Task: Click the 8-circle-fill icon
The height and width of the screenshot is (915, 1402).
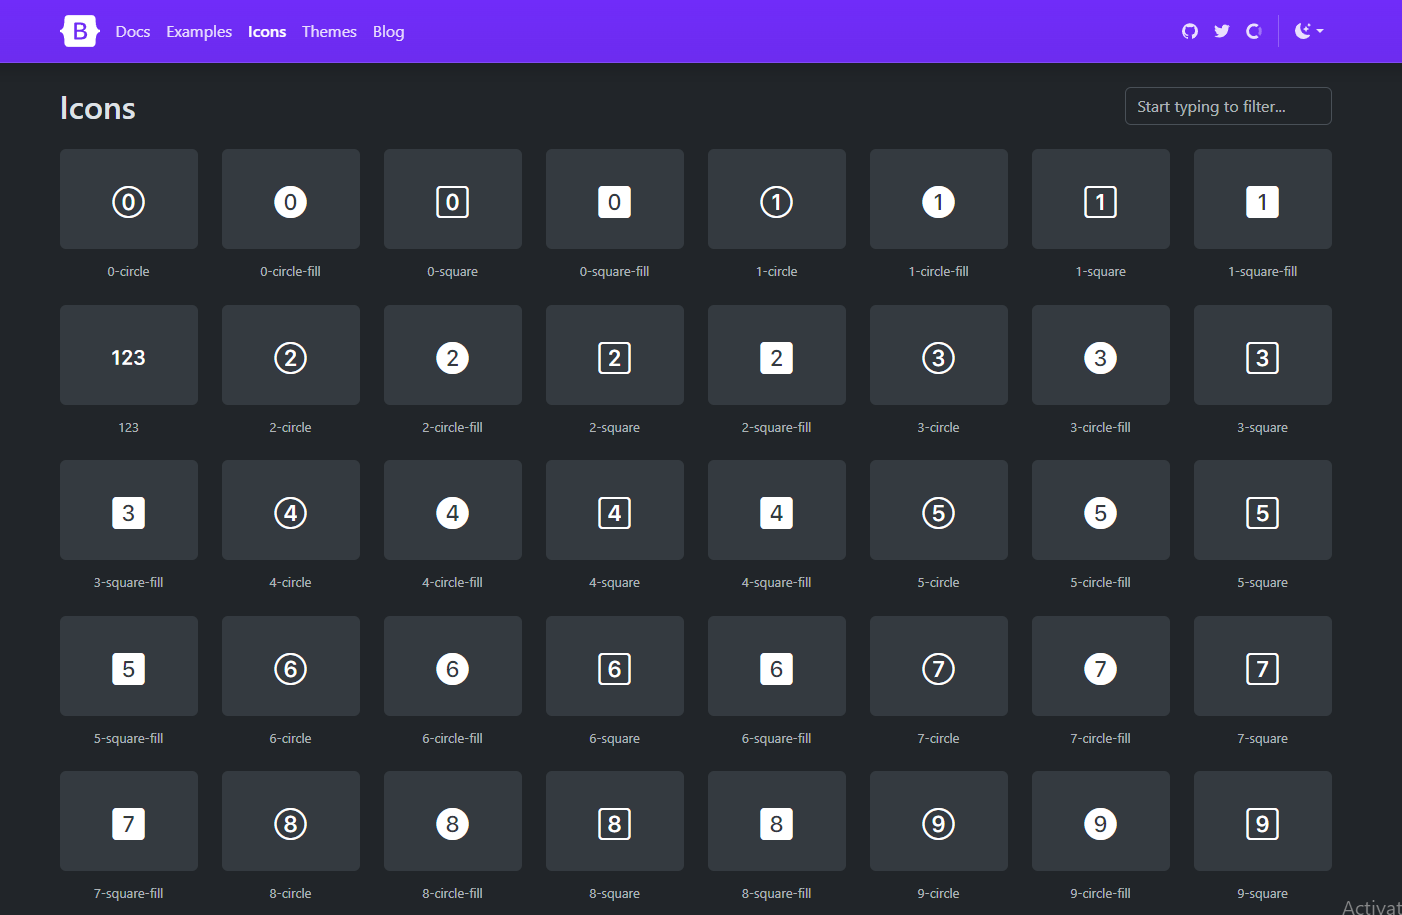Action: 452,821
